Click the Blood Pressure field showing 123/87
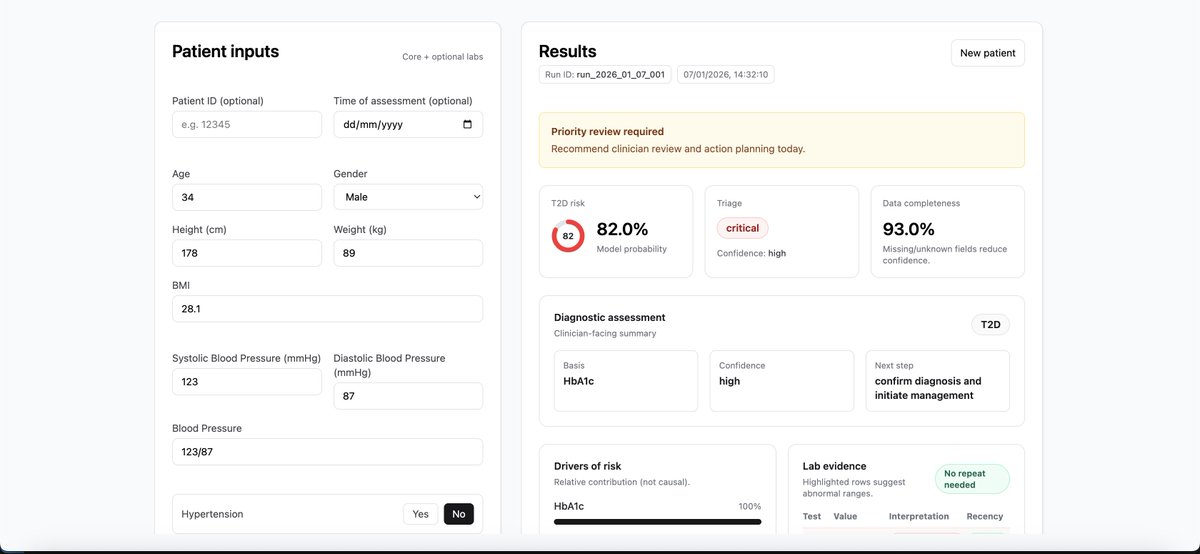The image size is (1200, 554). pos(327,452)
